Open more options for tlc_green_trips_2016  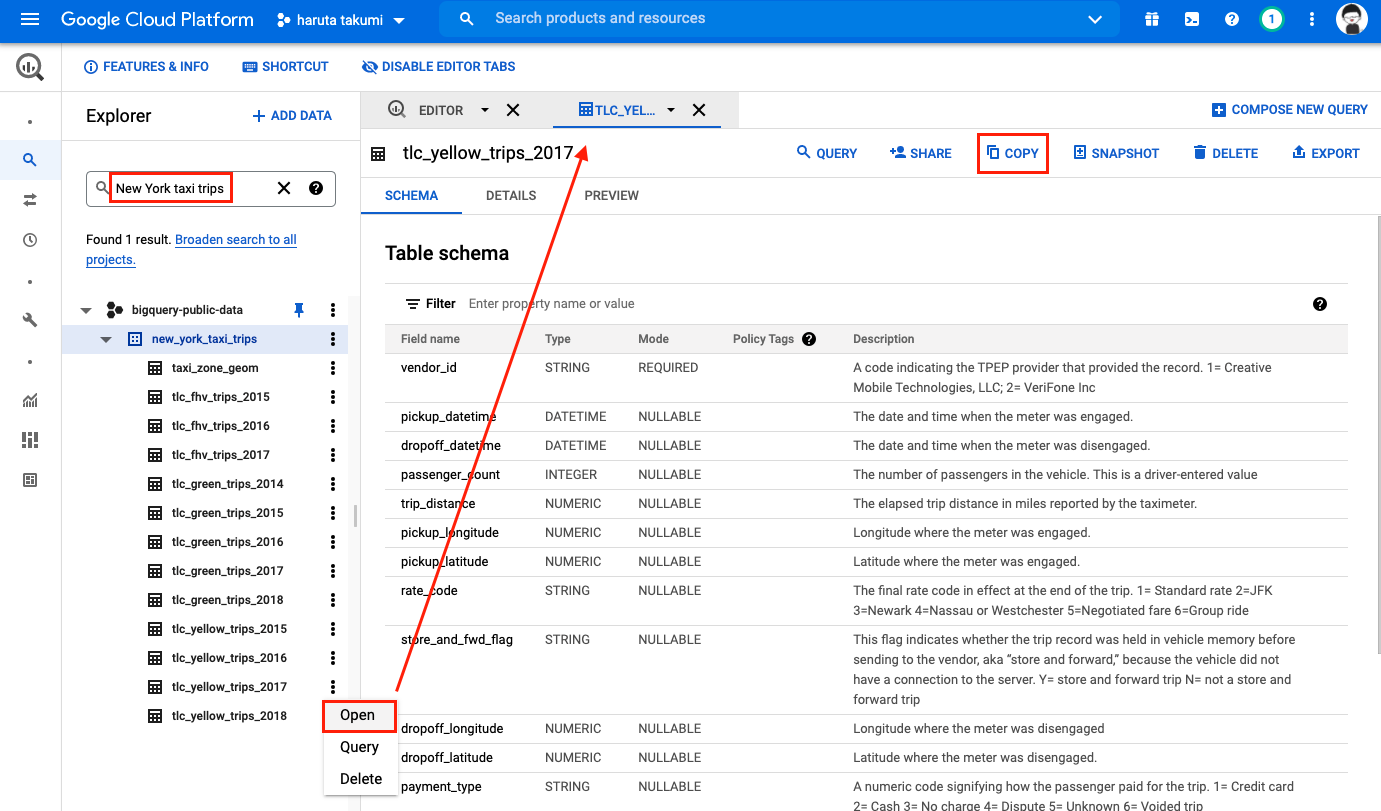click(332, 541)
